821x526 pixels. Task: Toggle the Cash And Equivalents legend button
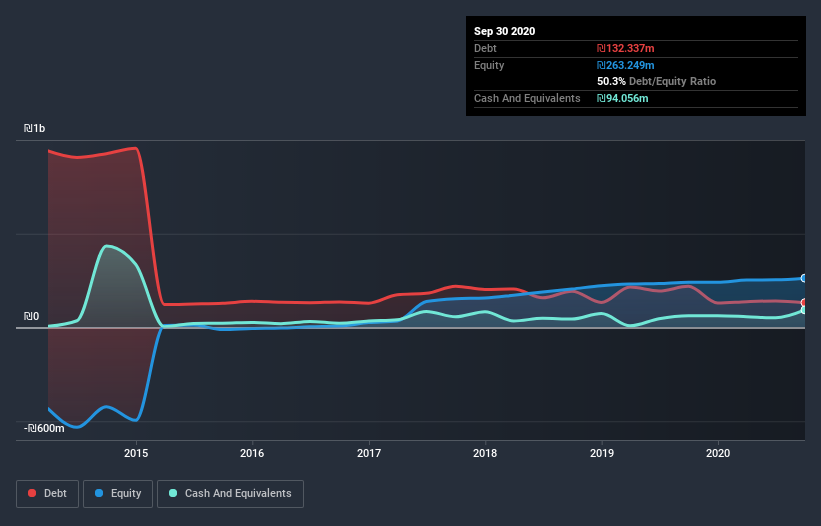230,494
